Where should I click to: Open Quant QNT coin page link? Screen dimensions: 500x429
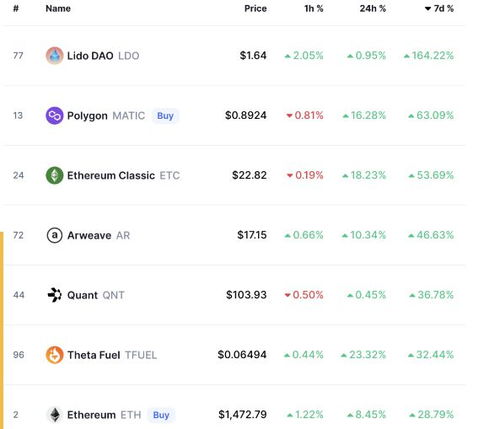click(96, 295)
